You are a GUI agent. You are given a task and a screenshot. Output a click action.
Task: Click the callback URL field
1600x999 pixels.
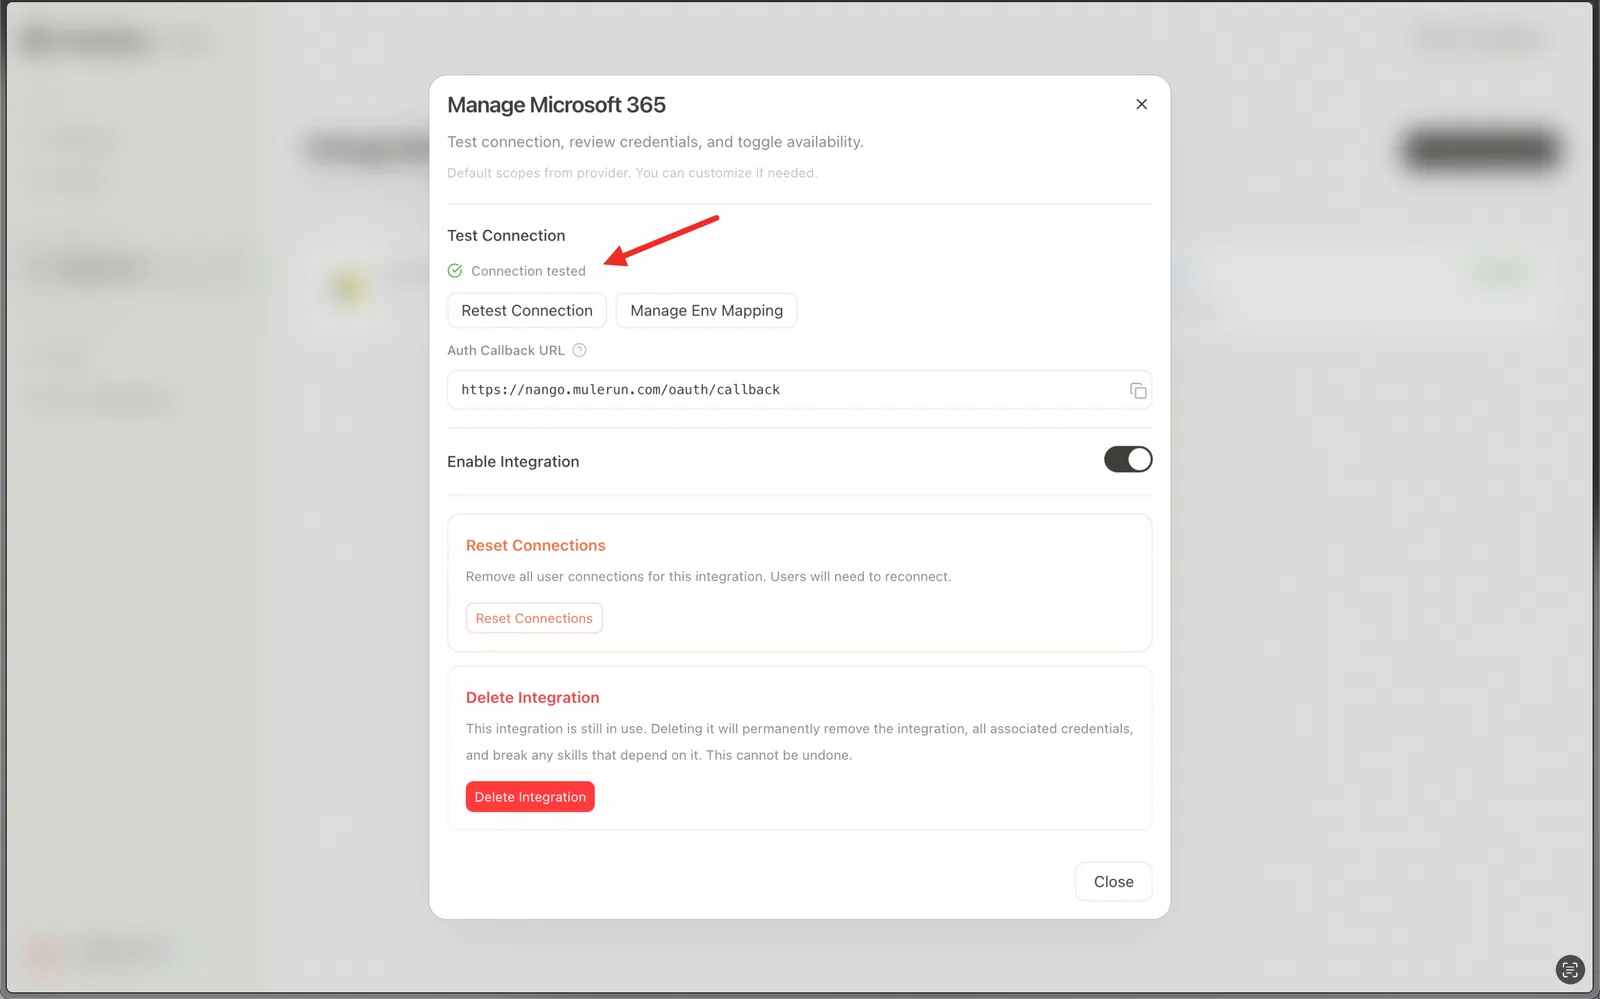[799, 390]
